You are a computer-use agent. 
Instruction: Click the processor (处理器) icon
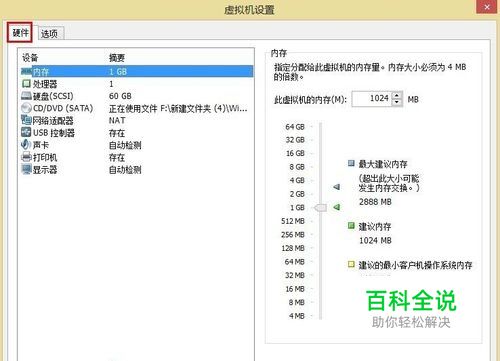pyautogui.click(x=26, y=83)
